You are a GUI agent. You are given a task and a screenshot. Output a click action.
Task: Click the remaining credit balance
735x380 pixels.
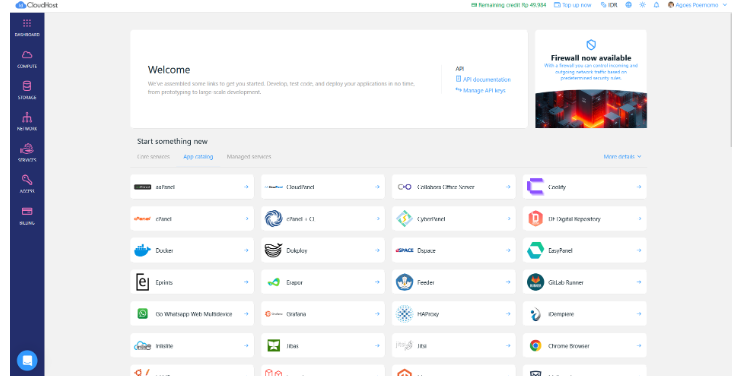(x=509, y=5)
